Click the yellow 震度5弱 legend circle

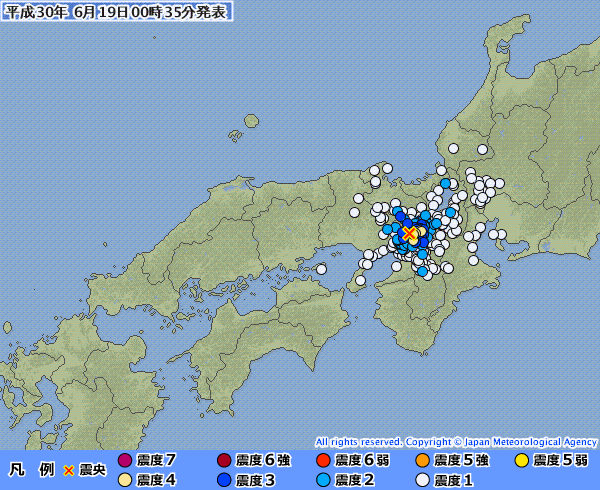(x=522, y=460)
